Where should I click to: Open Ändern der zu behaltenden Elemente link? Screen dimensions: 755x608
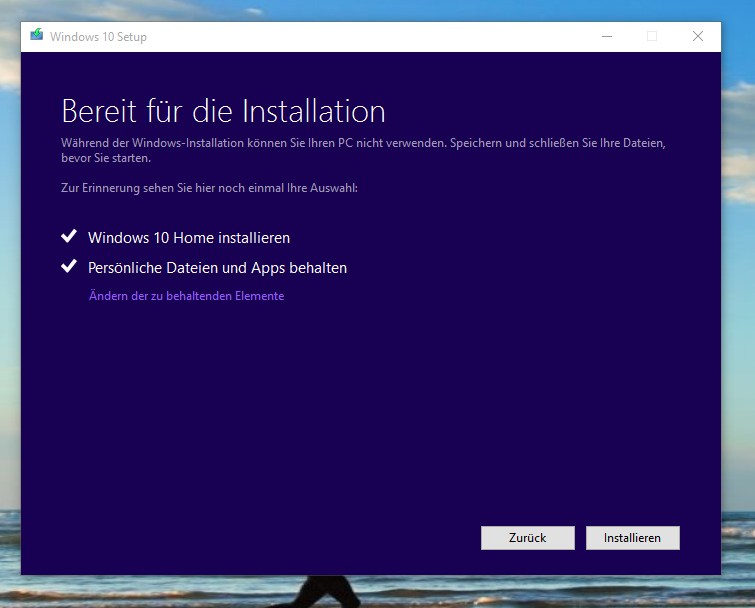tap(186, 296)
